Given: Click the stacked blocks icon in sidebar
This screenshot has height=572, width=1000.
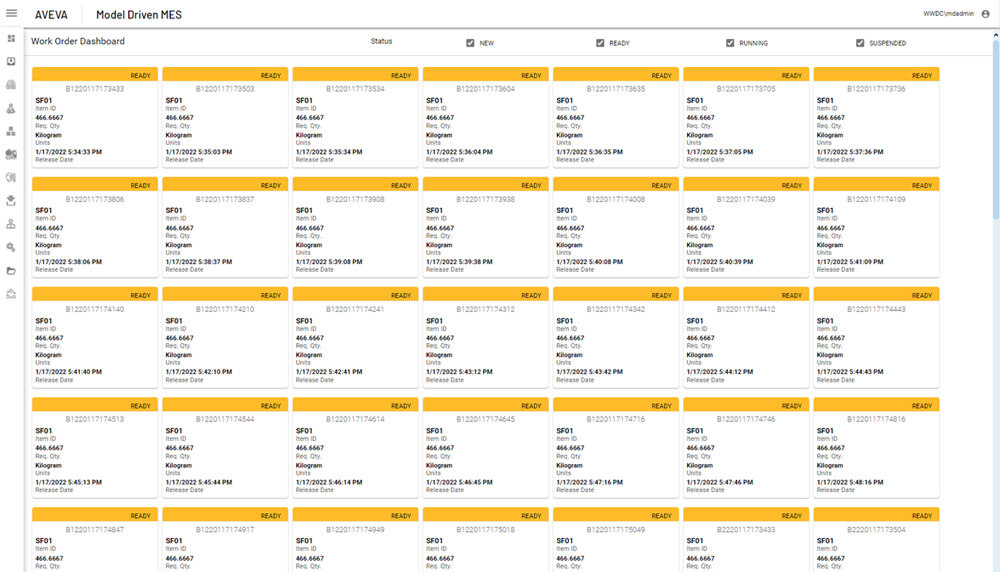Looking at the screenshot, I should (11, 131).
